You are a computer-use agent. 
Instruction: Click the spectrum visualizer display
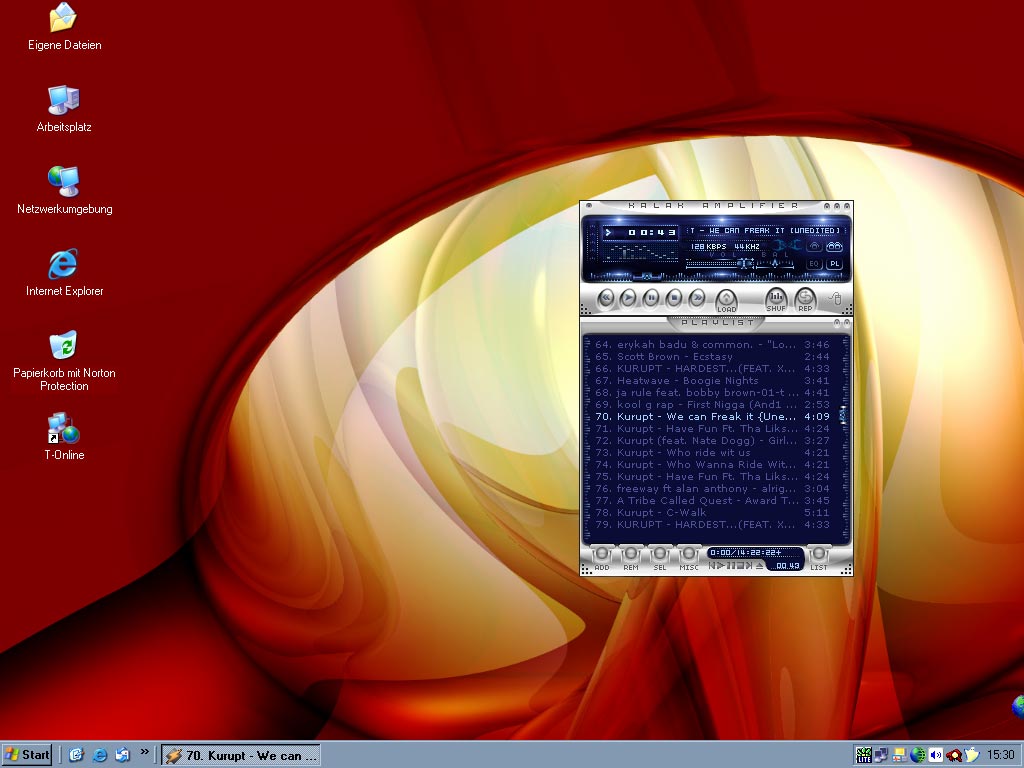point(640,253)
